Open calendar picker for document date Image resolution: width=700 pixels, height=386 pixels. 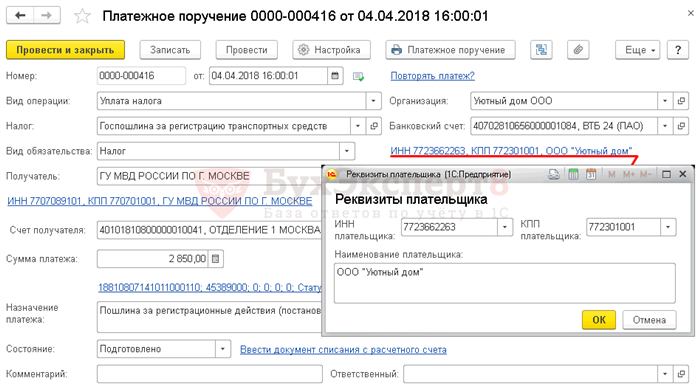pos(335,76)
